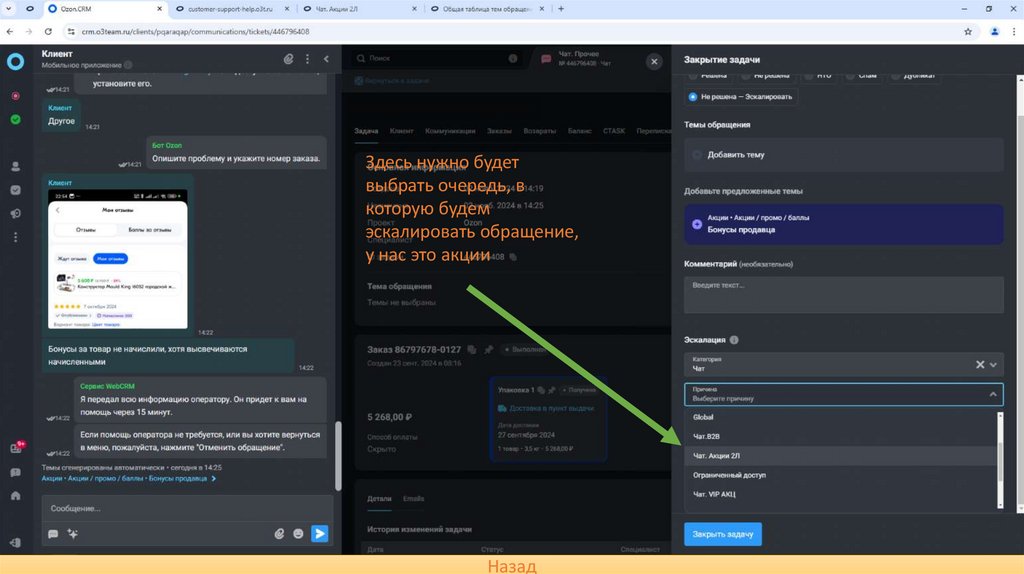Open the Возвраты tab
The width and height of the screenshot is (1024, 574).
pos(539,131)
